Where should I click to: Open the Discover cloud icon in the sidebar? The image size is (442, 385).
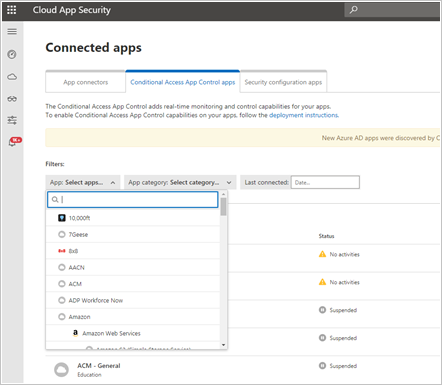tap(12, 77)
